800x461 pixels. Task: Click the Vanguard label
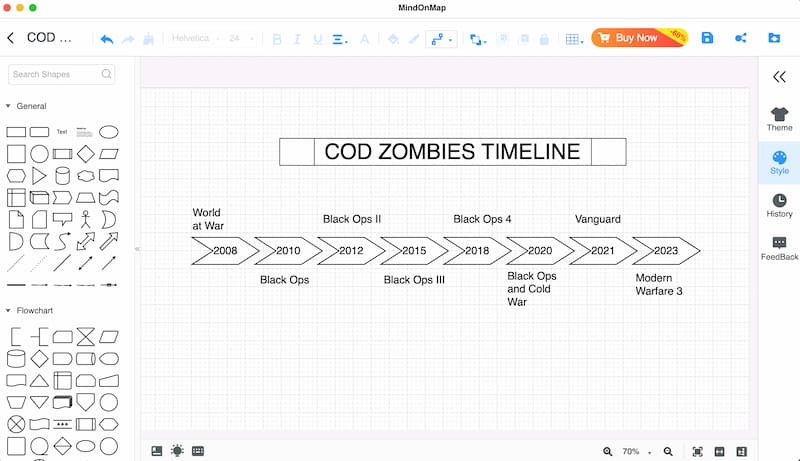tap(597, 219)
